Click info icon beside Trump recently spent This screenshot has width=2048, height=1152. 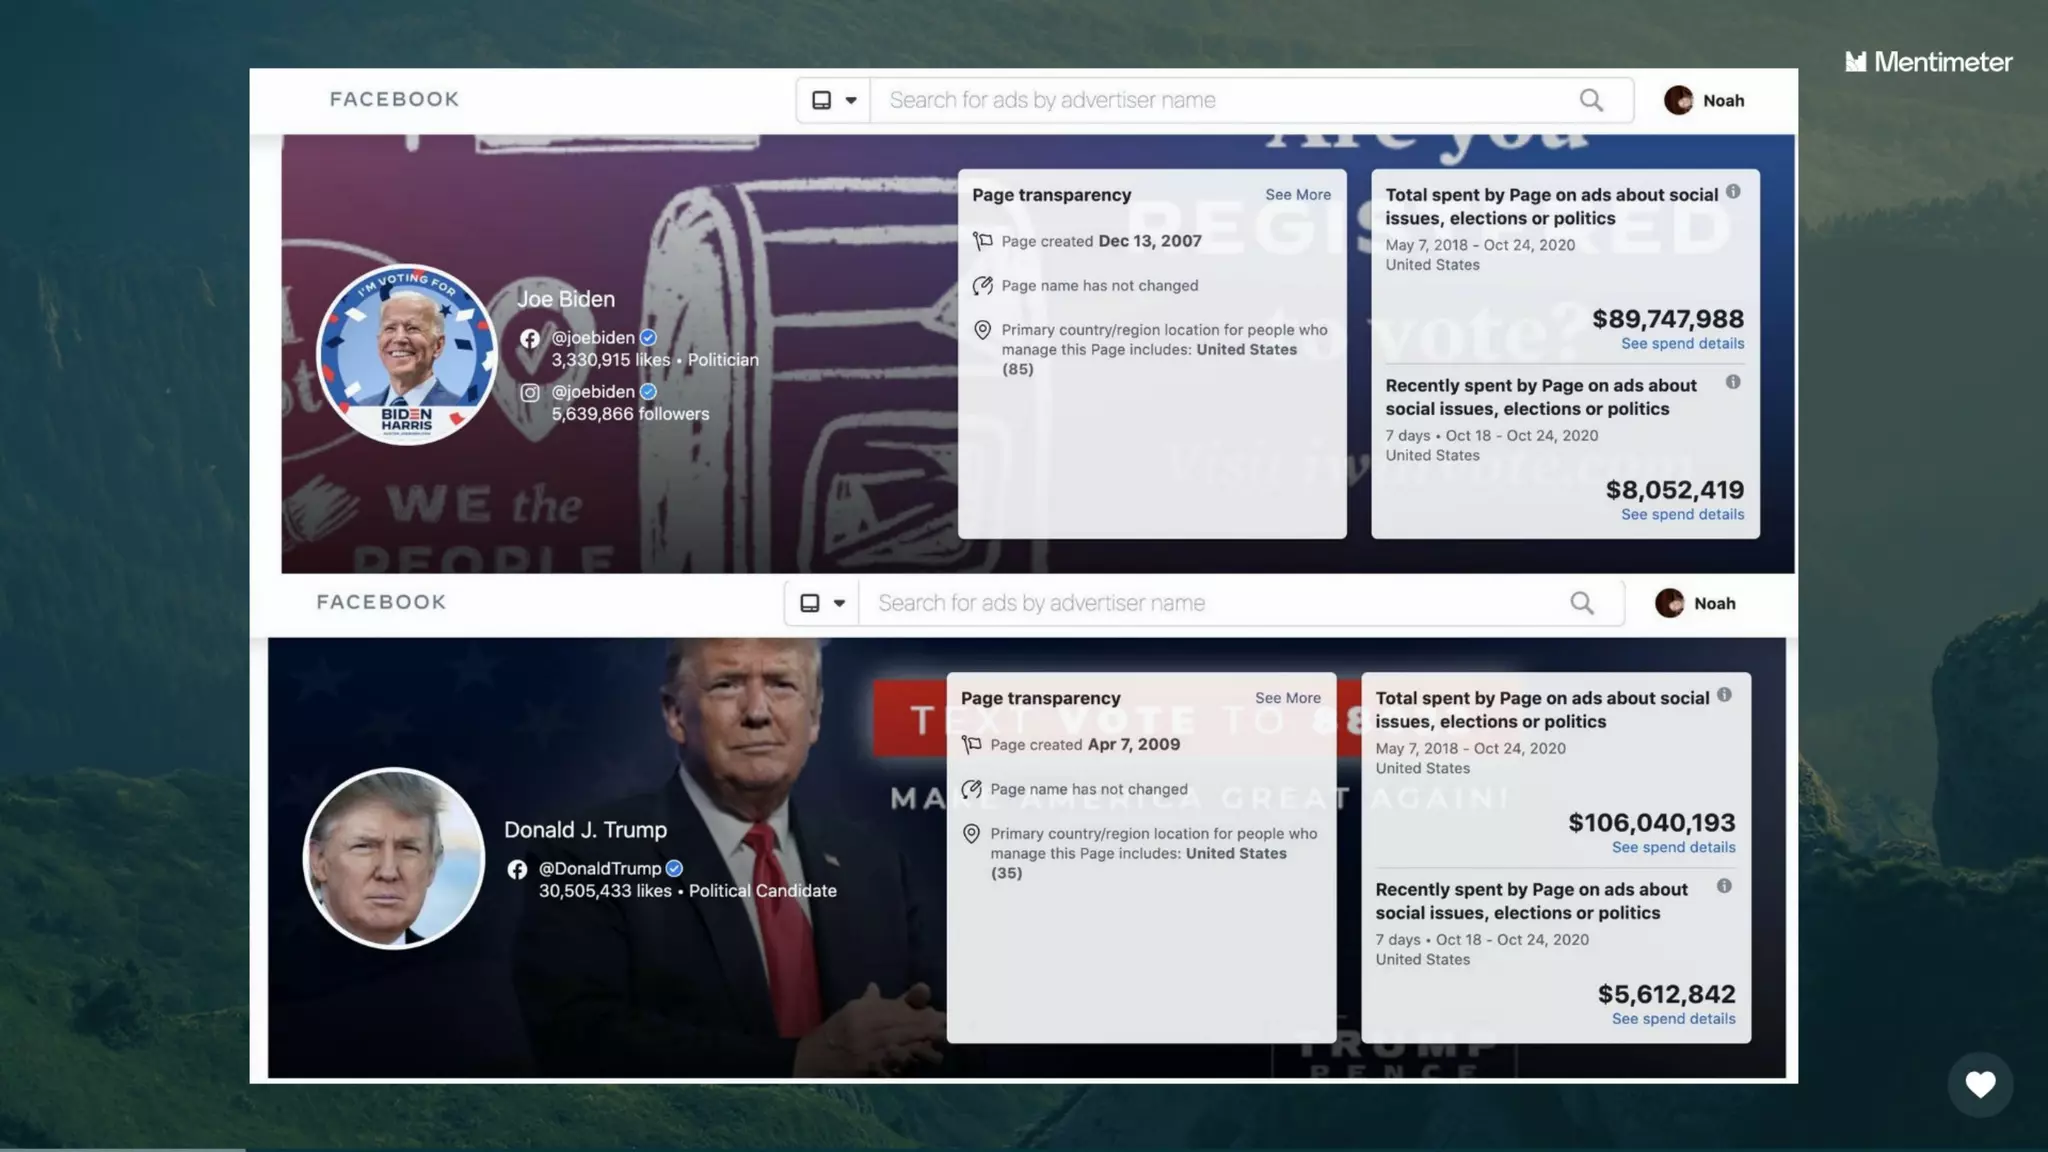point(1724,886)
